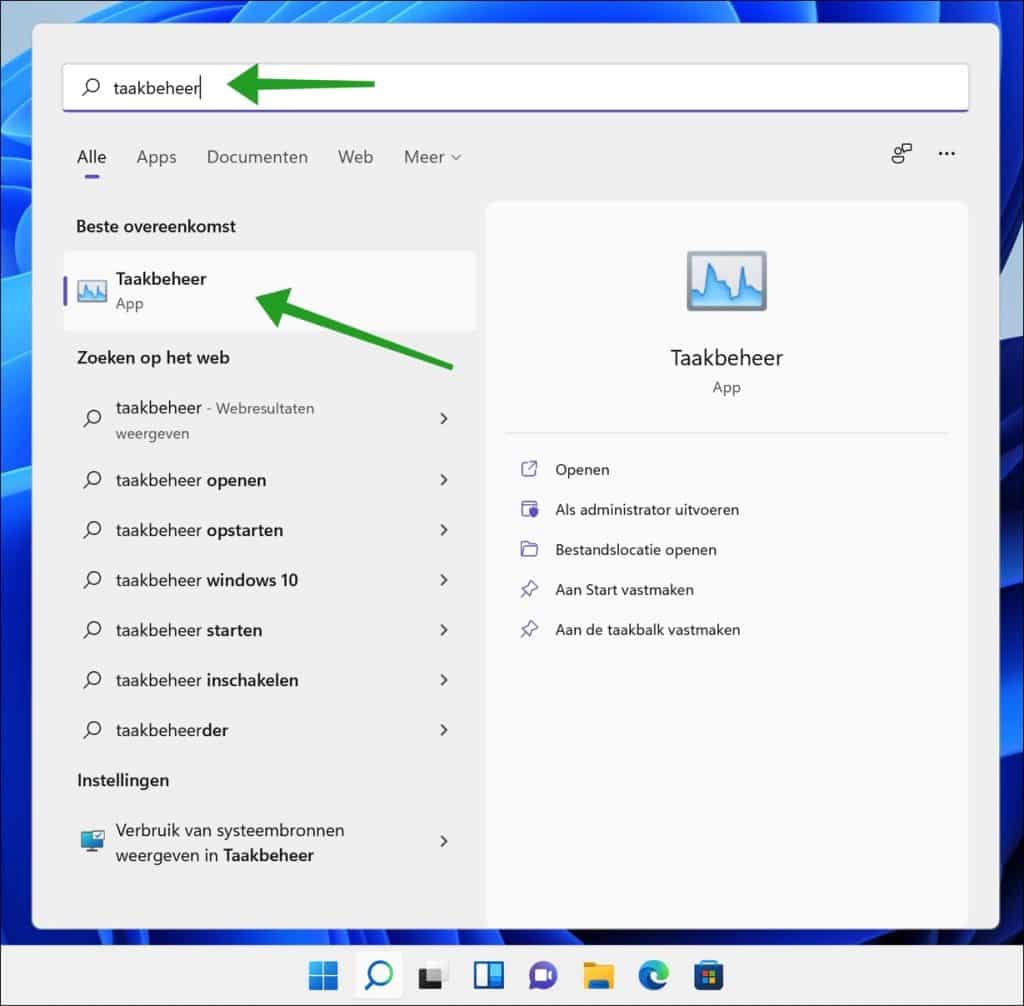Click the Openen icon
Image resolution: width=1024 pixels, height=1006 pixels.
(x=529, y=469)
